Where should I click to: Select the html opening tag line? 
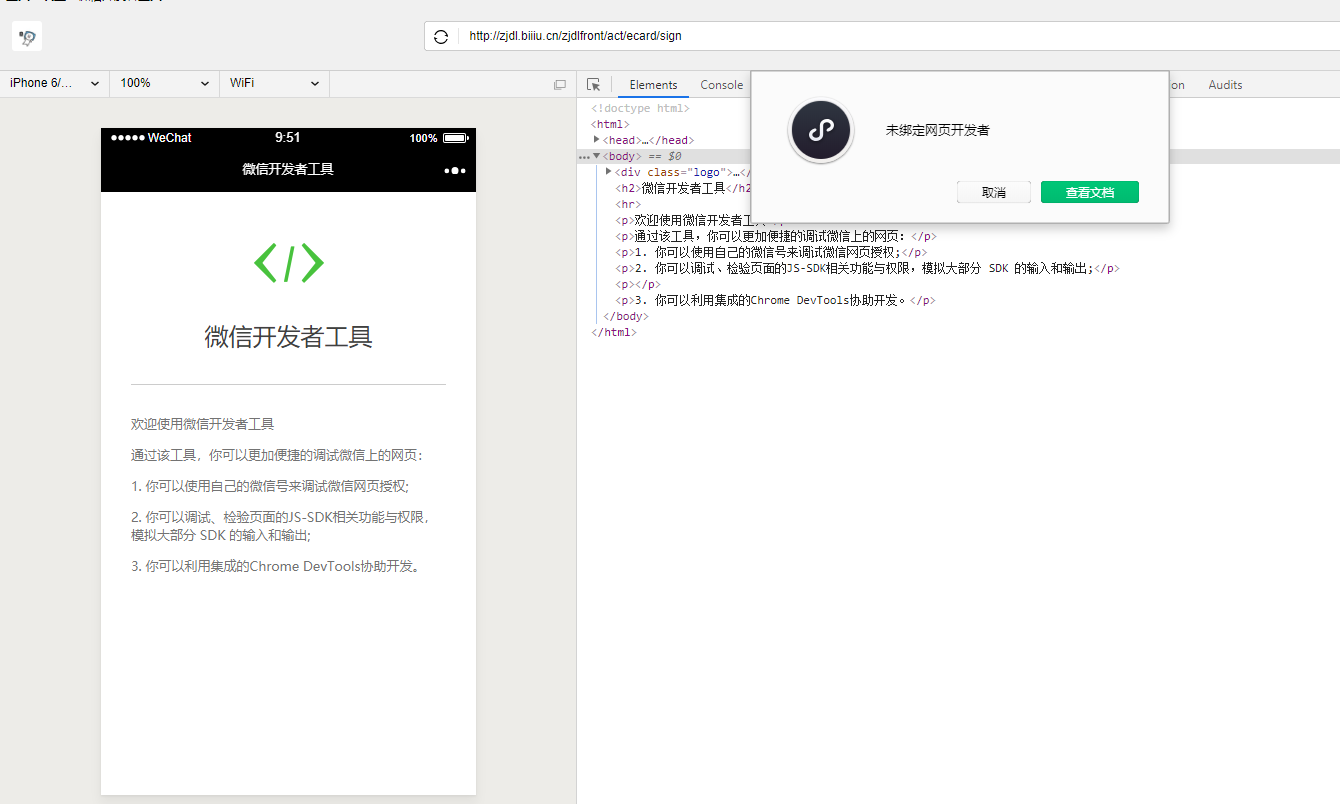pos(611,124)
